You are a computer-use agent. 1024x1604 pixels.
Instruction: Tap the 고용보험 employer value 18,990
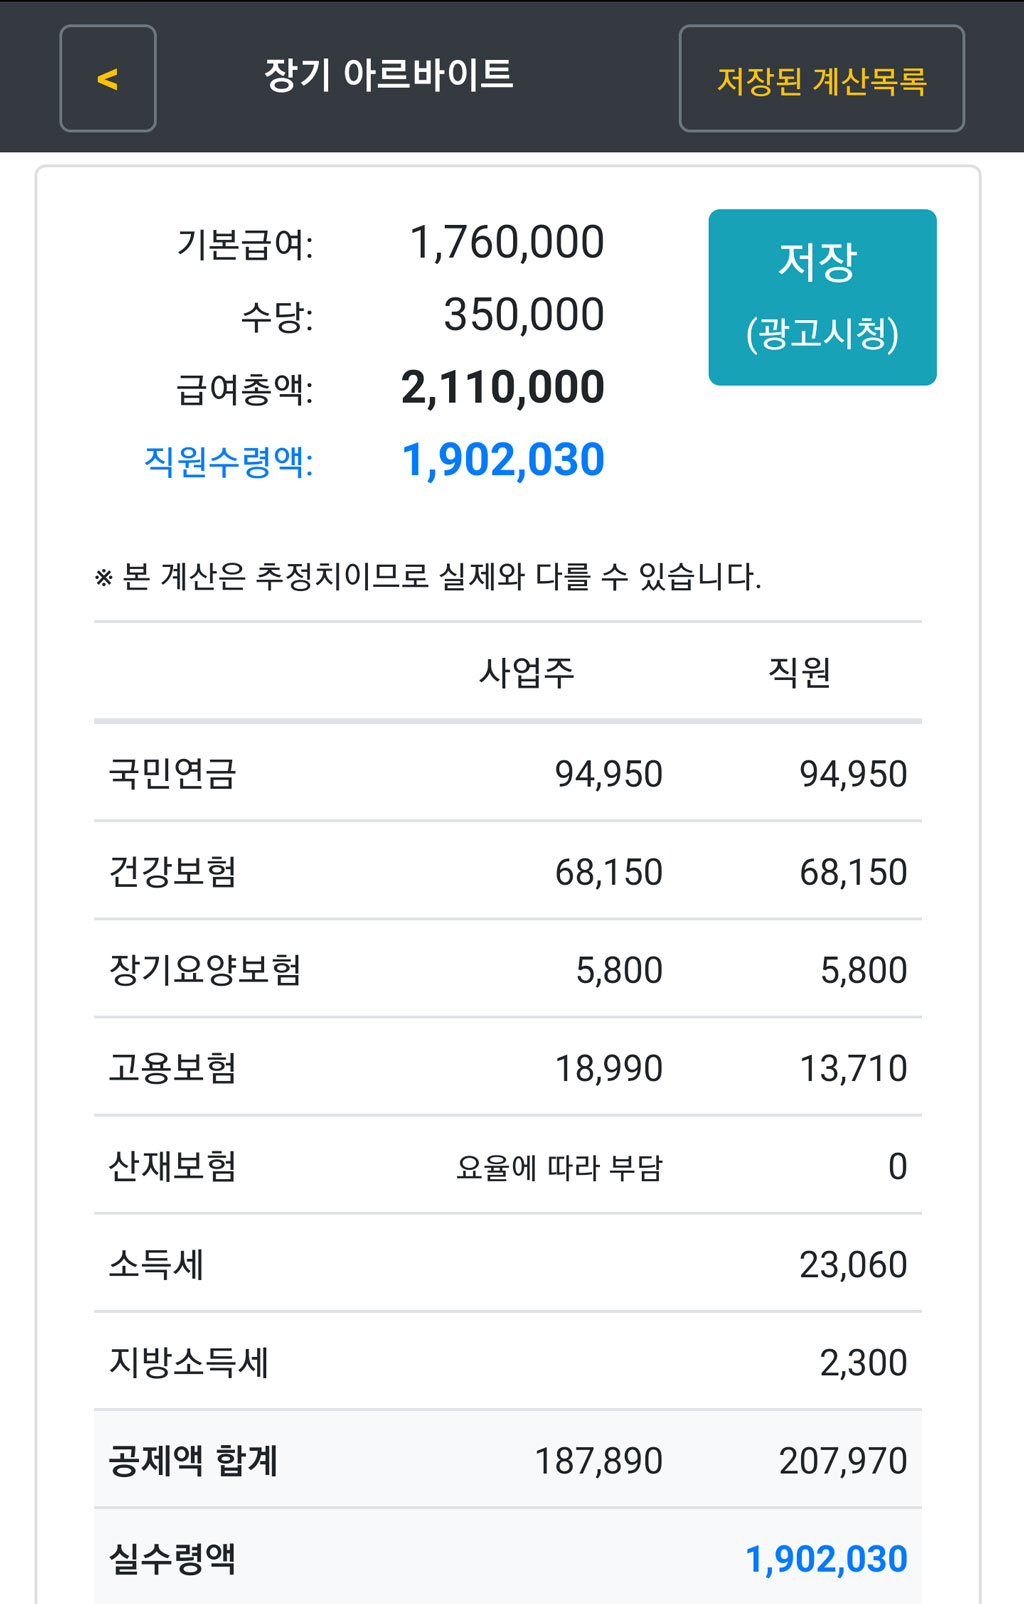click(x=608, y=1069)
